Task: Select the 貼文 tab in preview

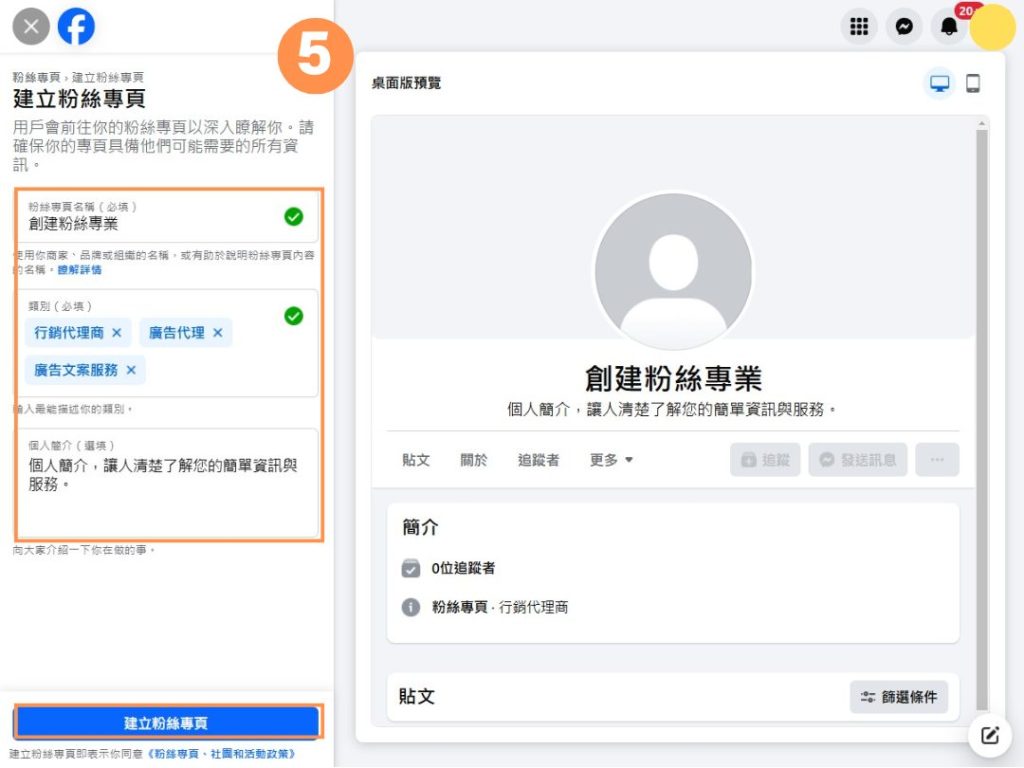Action: pos(416,460)
